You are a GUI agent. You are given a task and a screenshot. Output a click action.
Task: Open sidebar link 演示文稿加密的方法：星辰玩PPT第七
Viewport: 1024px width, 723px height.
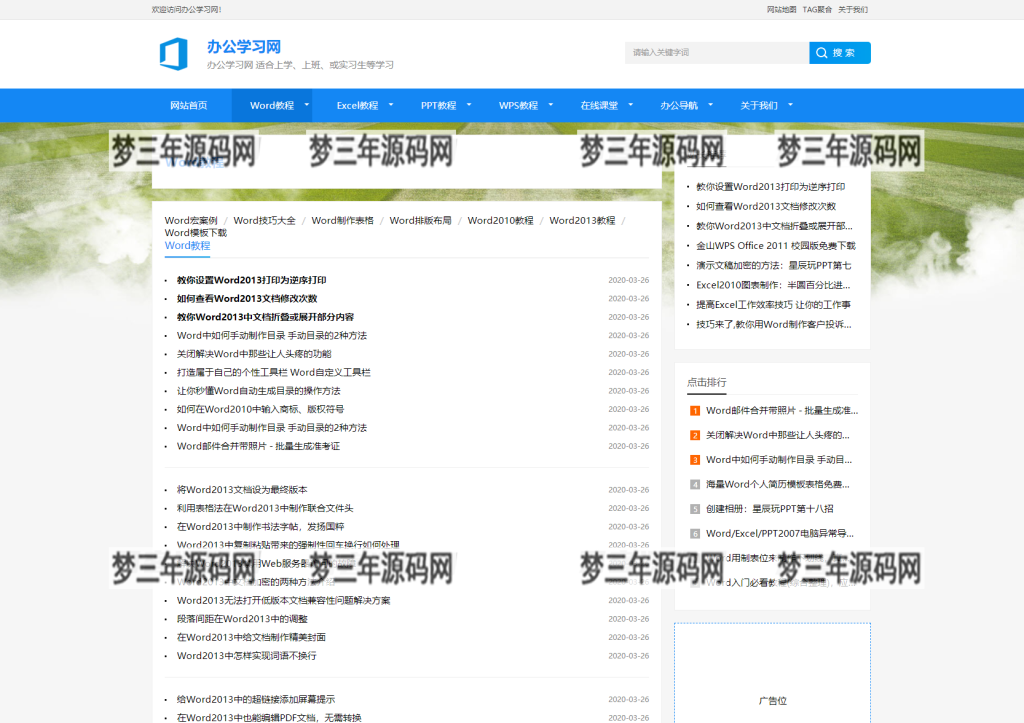[x=774, y=265]
